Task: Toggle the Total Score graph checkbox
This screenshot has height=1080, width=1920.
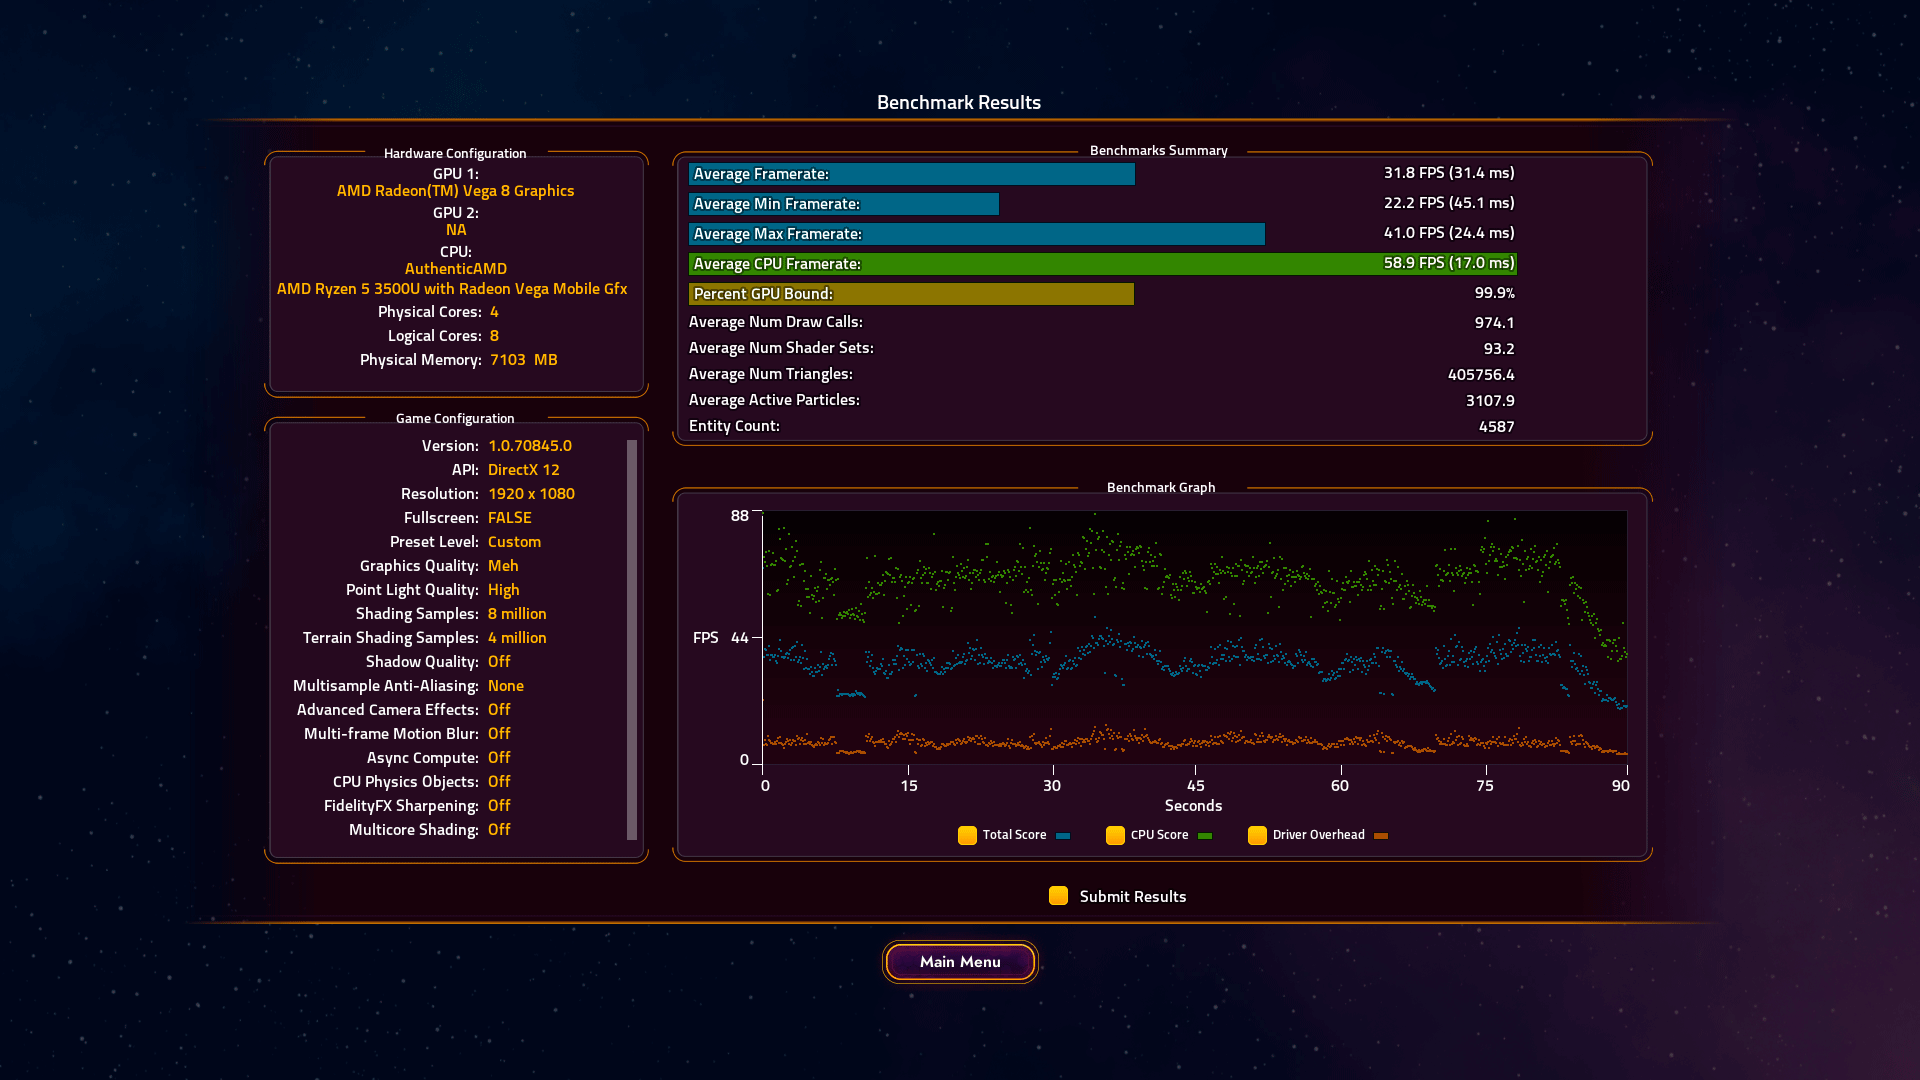Action: [x=967, y=835]
